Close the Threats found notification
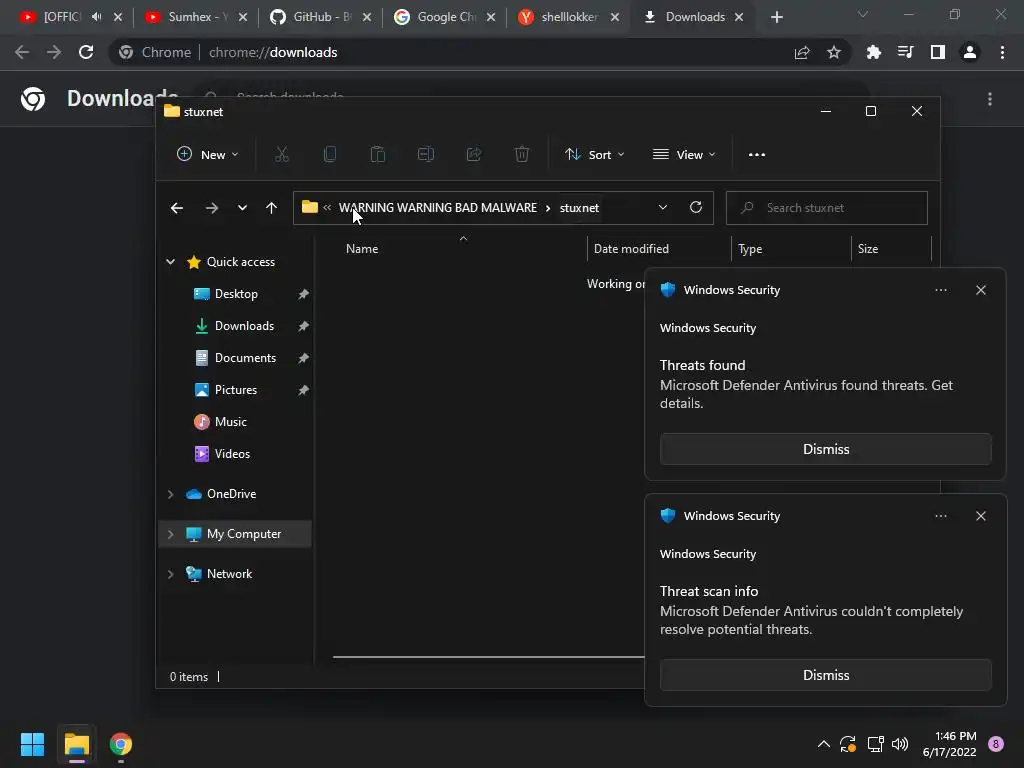The image size is (1024, 768). tap(980, 290)
